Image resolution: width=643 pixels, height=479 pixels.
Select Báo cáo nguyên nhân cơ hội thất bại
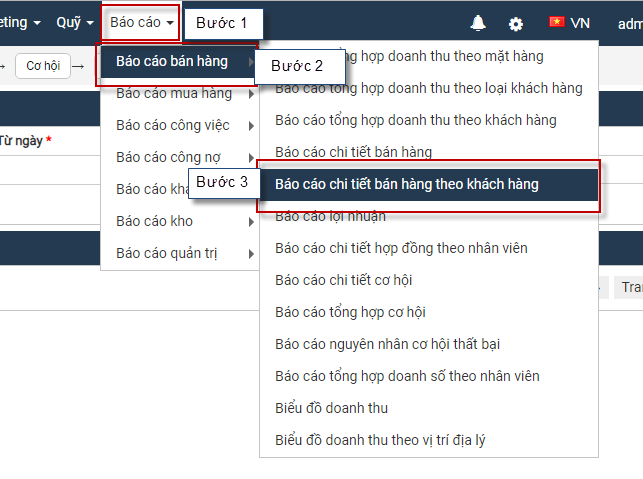pos(387,344)
